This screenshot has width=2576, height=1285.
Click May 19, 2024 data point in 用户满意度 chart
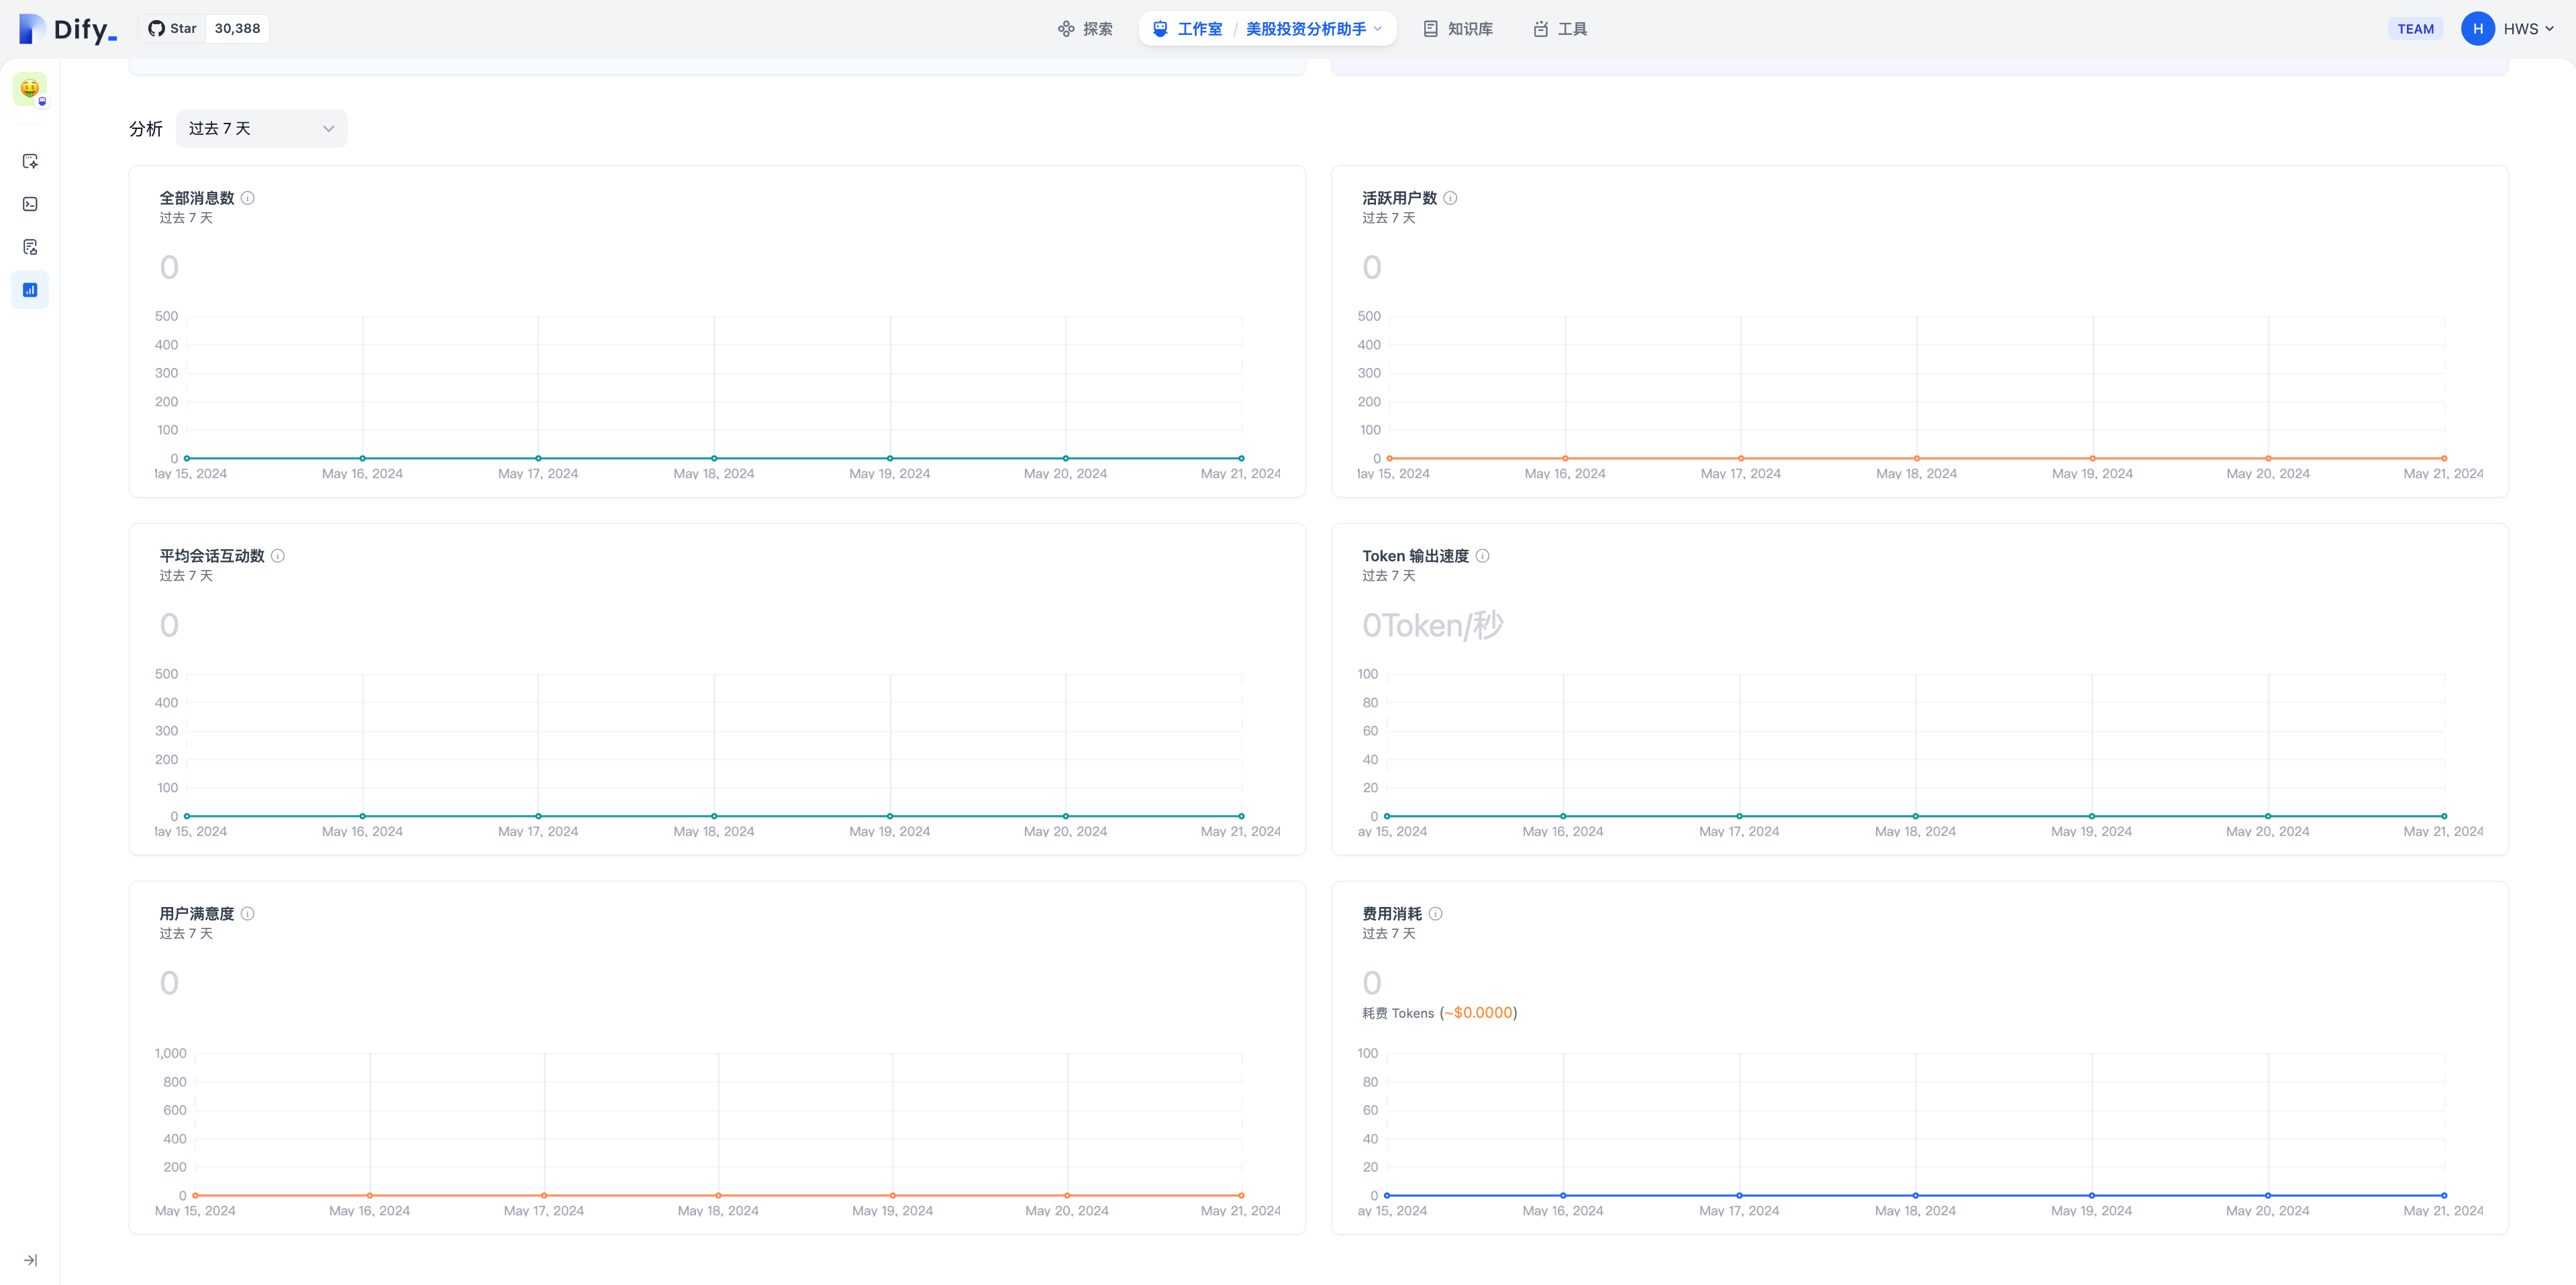893,1195
